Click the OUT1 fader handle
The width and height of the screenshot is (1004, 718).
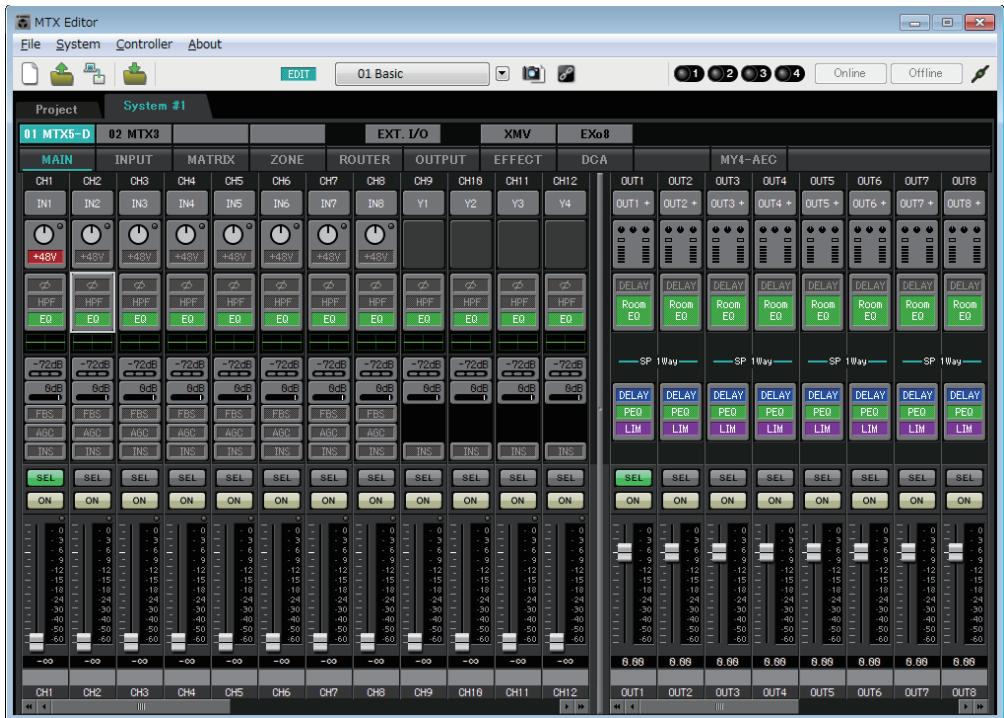[624, 551]
